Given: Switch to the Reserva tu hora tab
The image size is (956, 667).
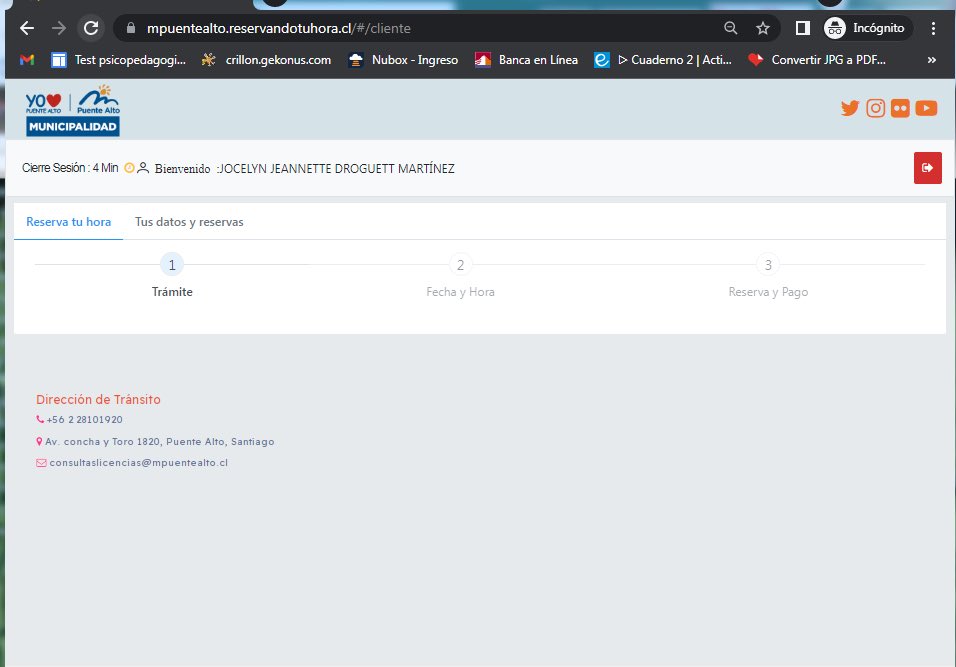Looking at the screenshot, I should (68, 222).
